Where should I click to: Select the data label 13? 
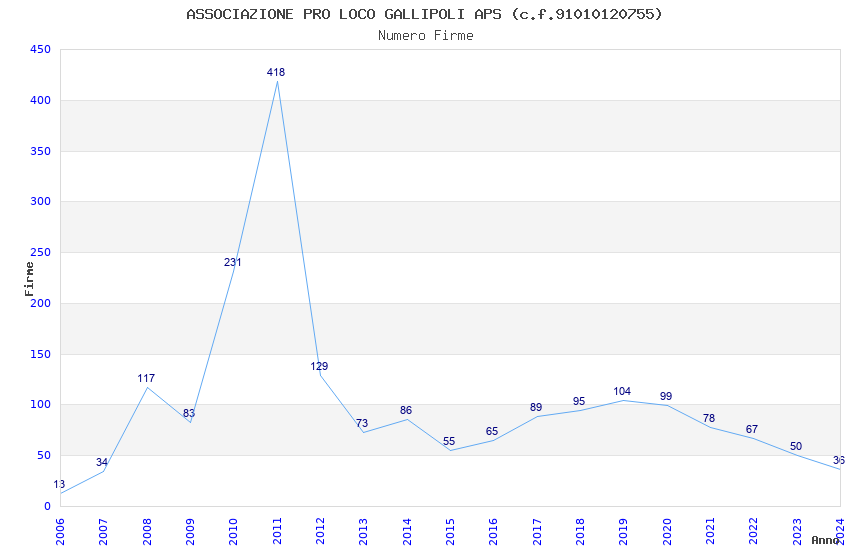tap(59, 484)
